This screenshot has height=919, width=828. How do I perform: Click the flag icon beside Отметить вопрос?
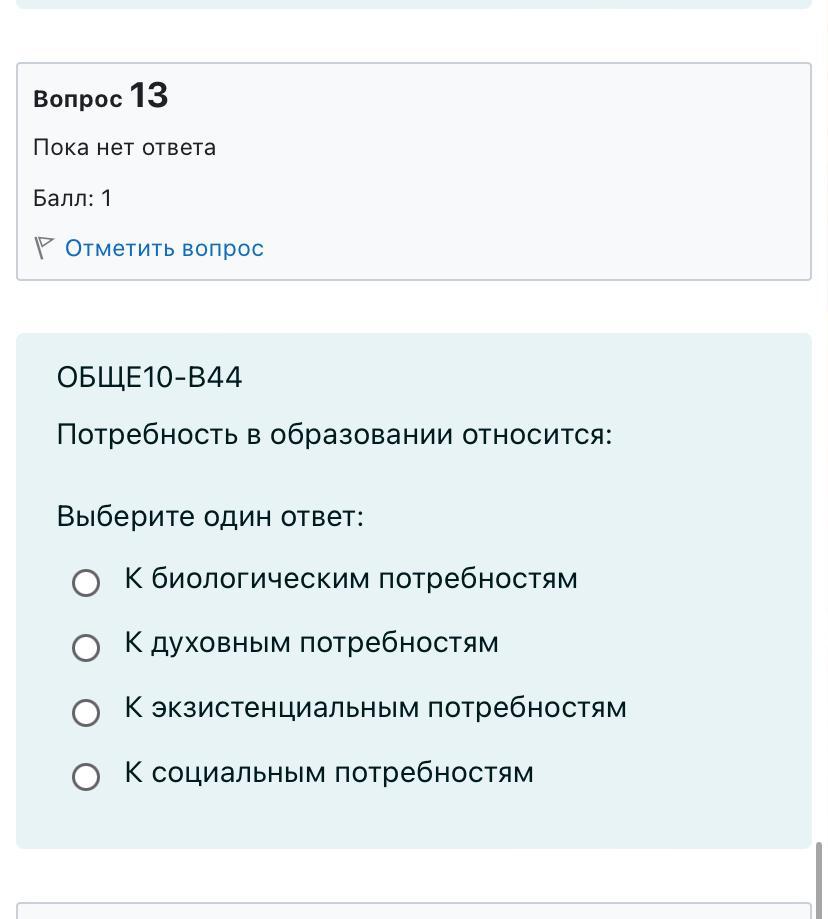[x=43, y=248]
